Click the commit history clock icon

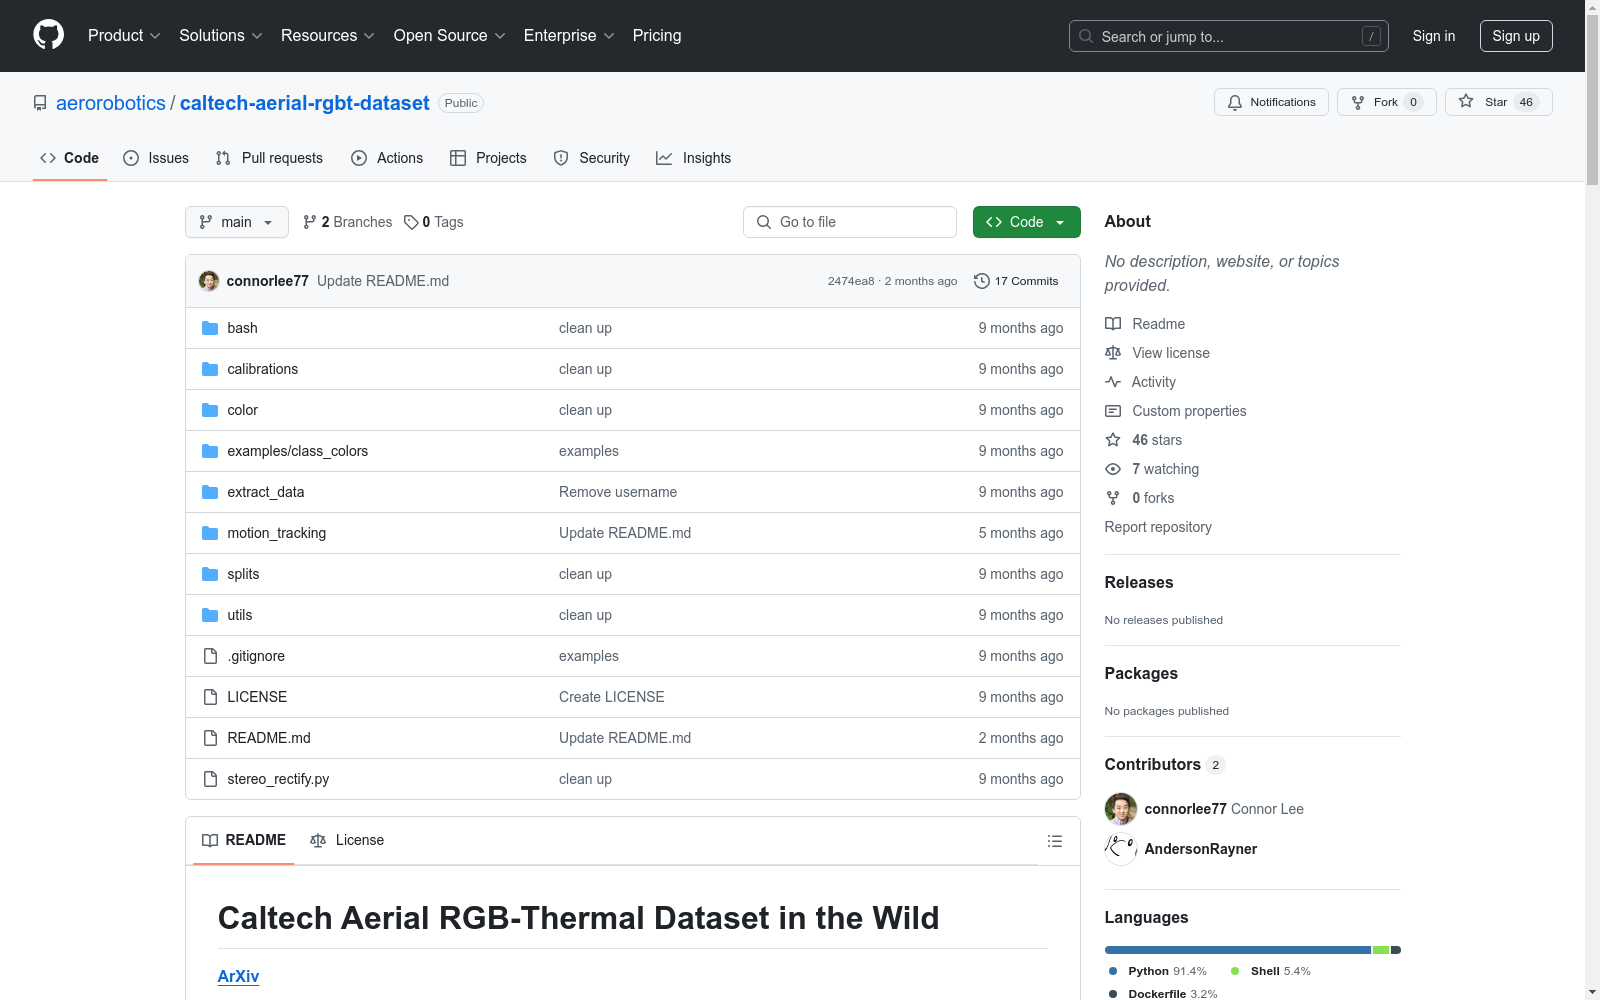[982, 281]
